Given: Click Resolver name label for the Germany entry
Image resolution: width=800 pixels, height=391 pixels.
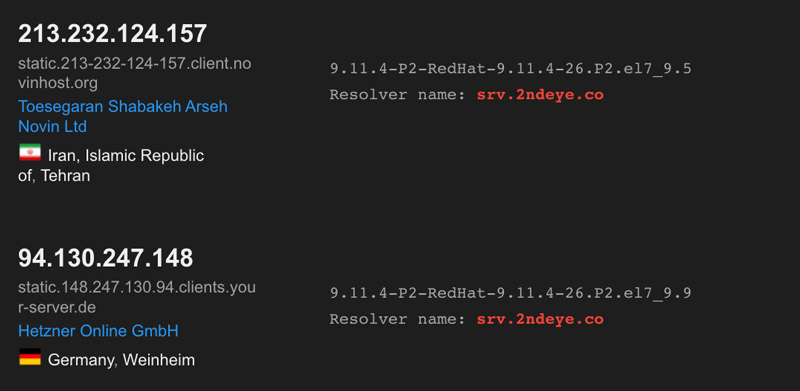Looking at the screenshot, I should (x=398, y=320).
